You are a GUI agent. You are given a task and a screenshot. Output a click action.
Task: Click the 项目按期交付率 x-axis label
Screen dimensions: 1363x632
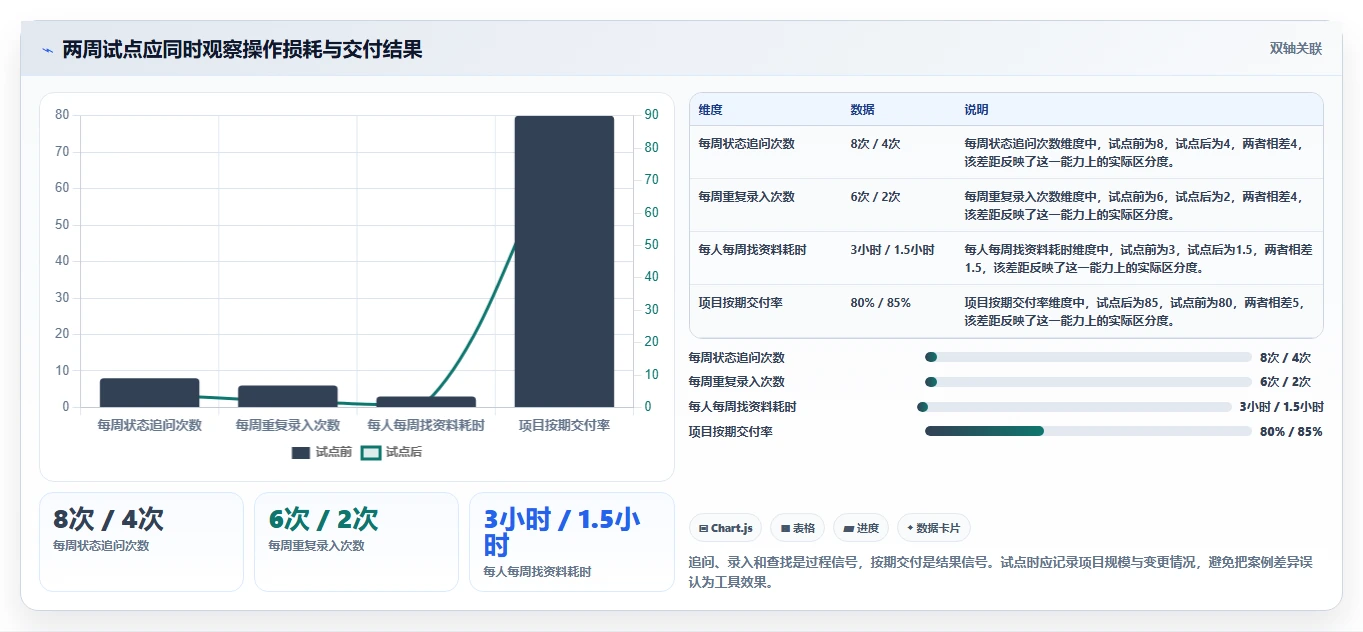tap(564, 426)
